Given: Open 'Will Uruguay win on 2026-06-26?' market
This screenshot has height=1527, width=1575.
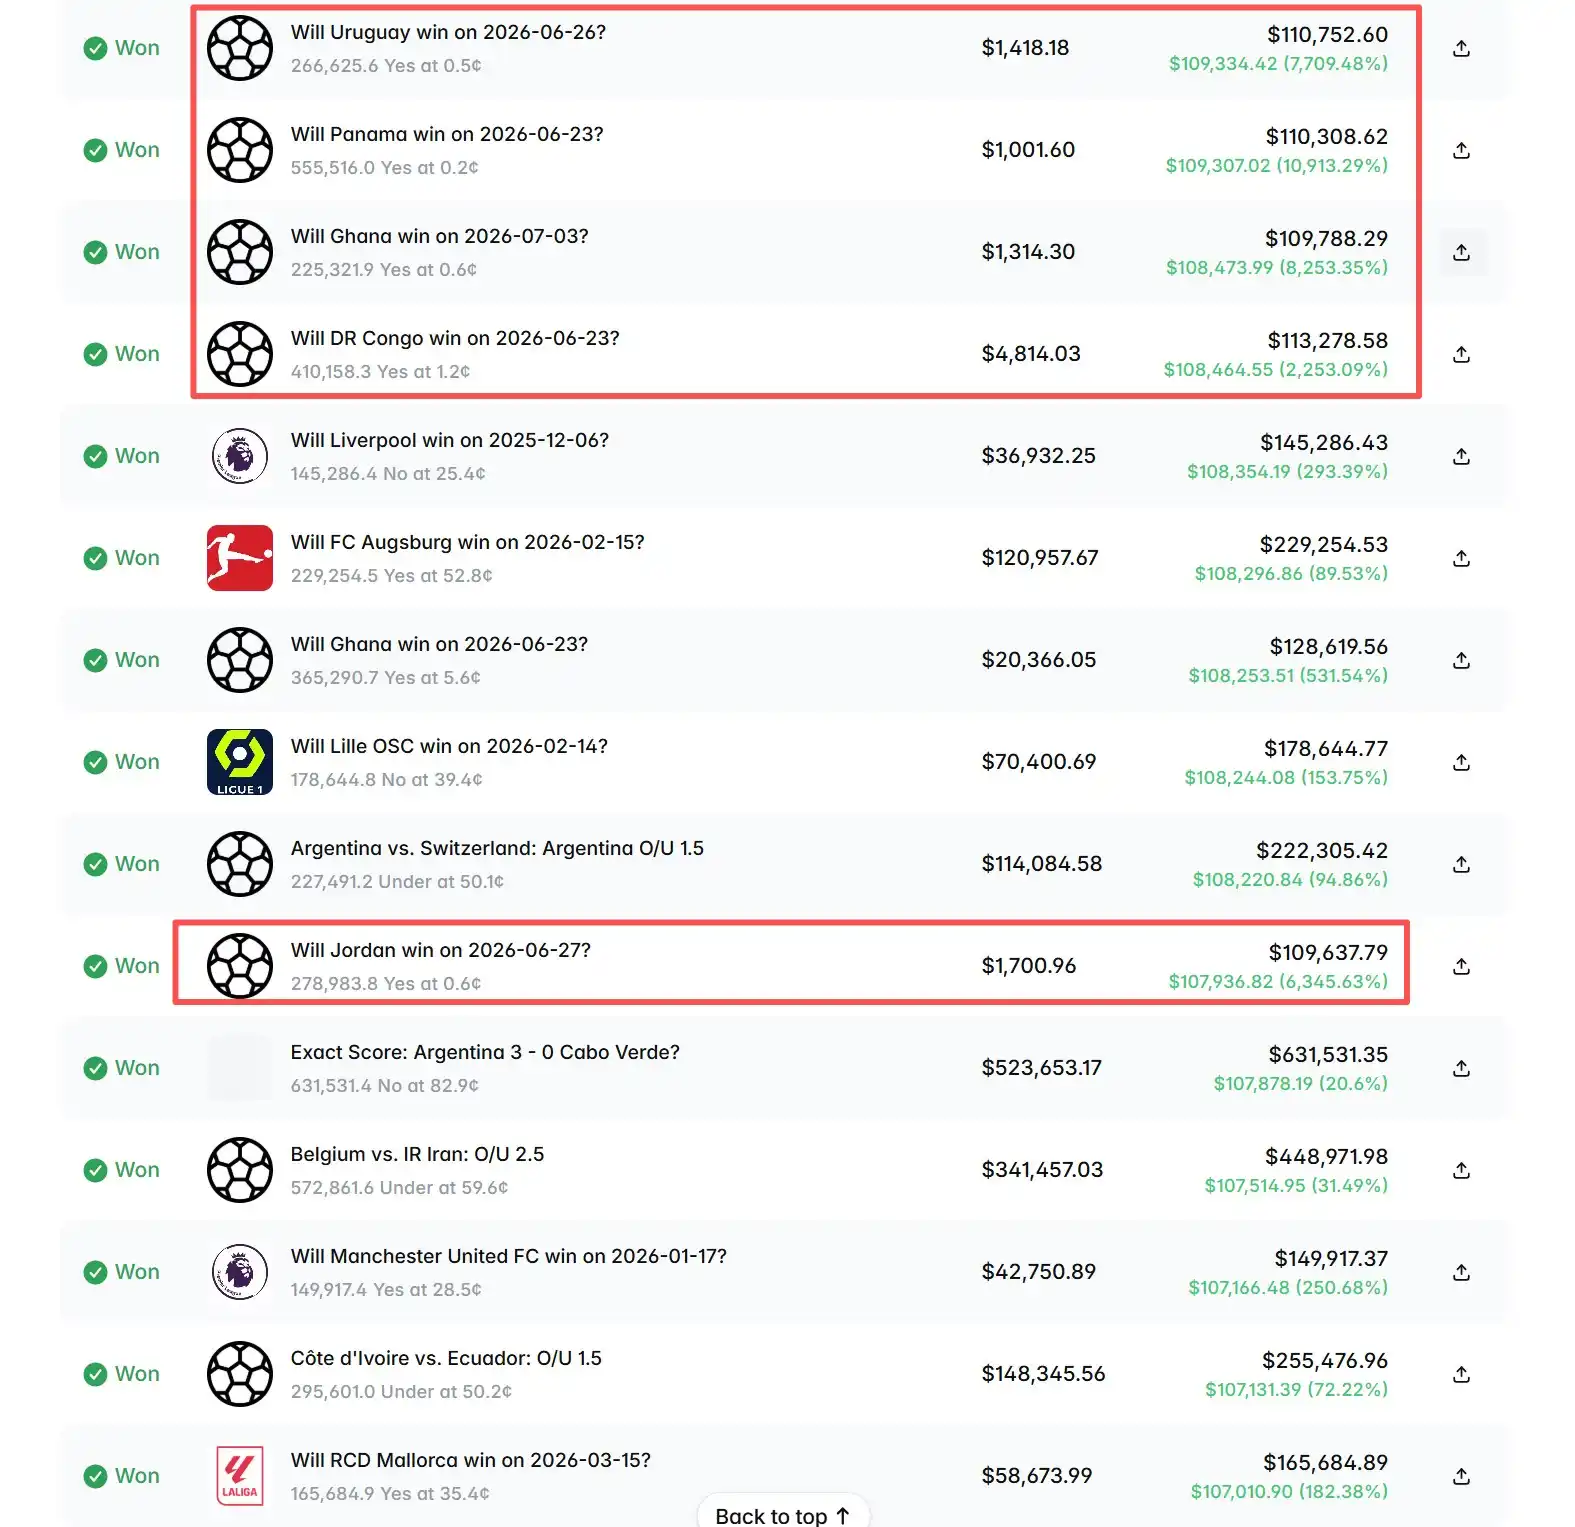Looking at the screenshot, I should [448, 32].
